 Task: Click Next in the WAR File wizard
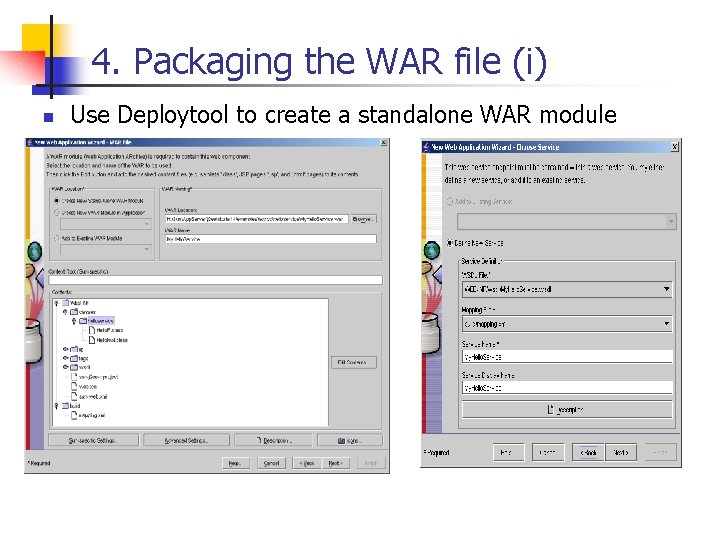pos(336,463)
